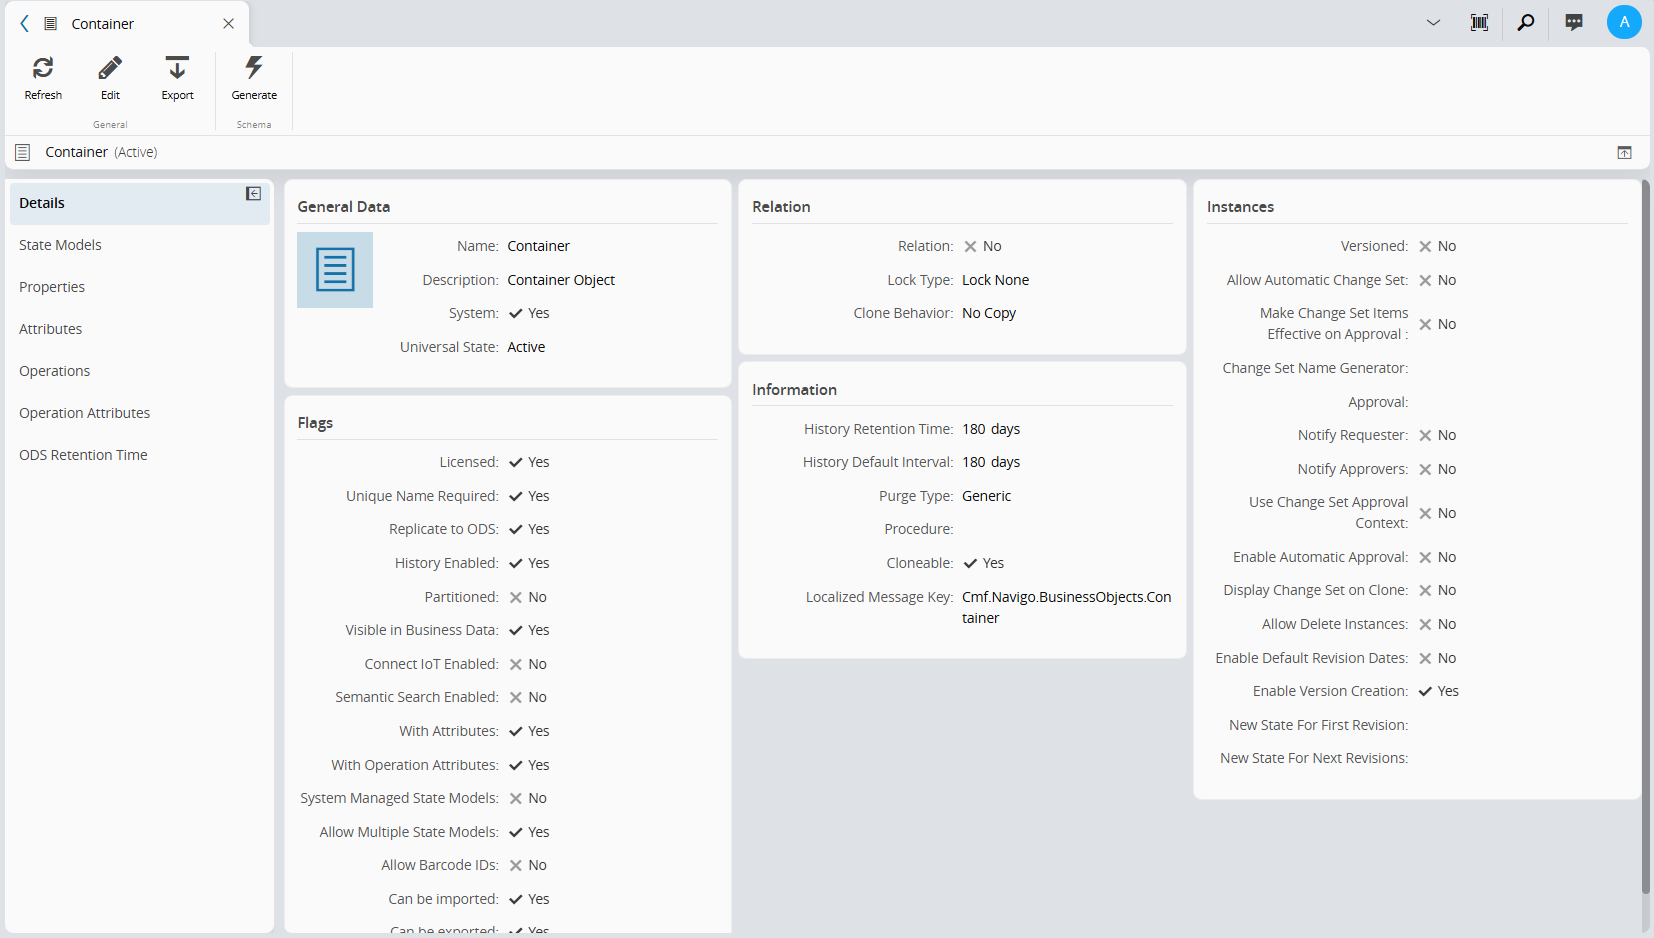
Task: Collapse the left Details side panel
Action: (x=254, y=193)
